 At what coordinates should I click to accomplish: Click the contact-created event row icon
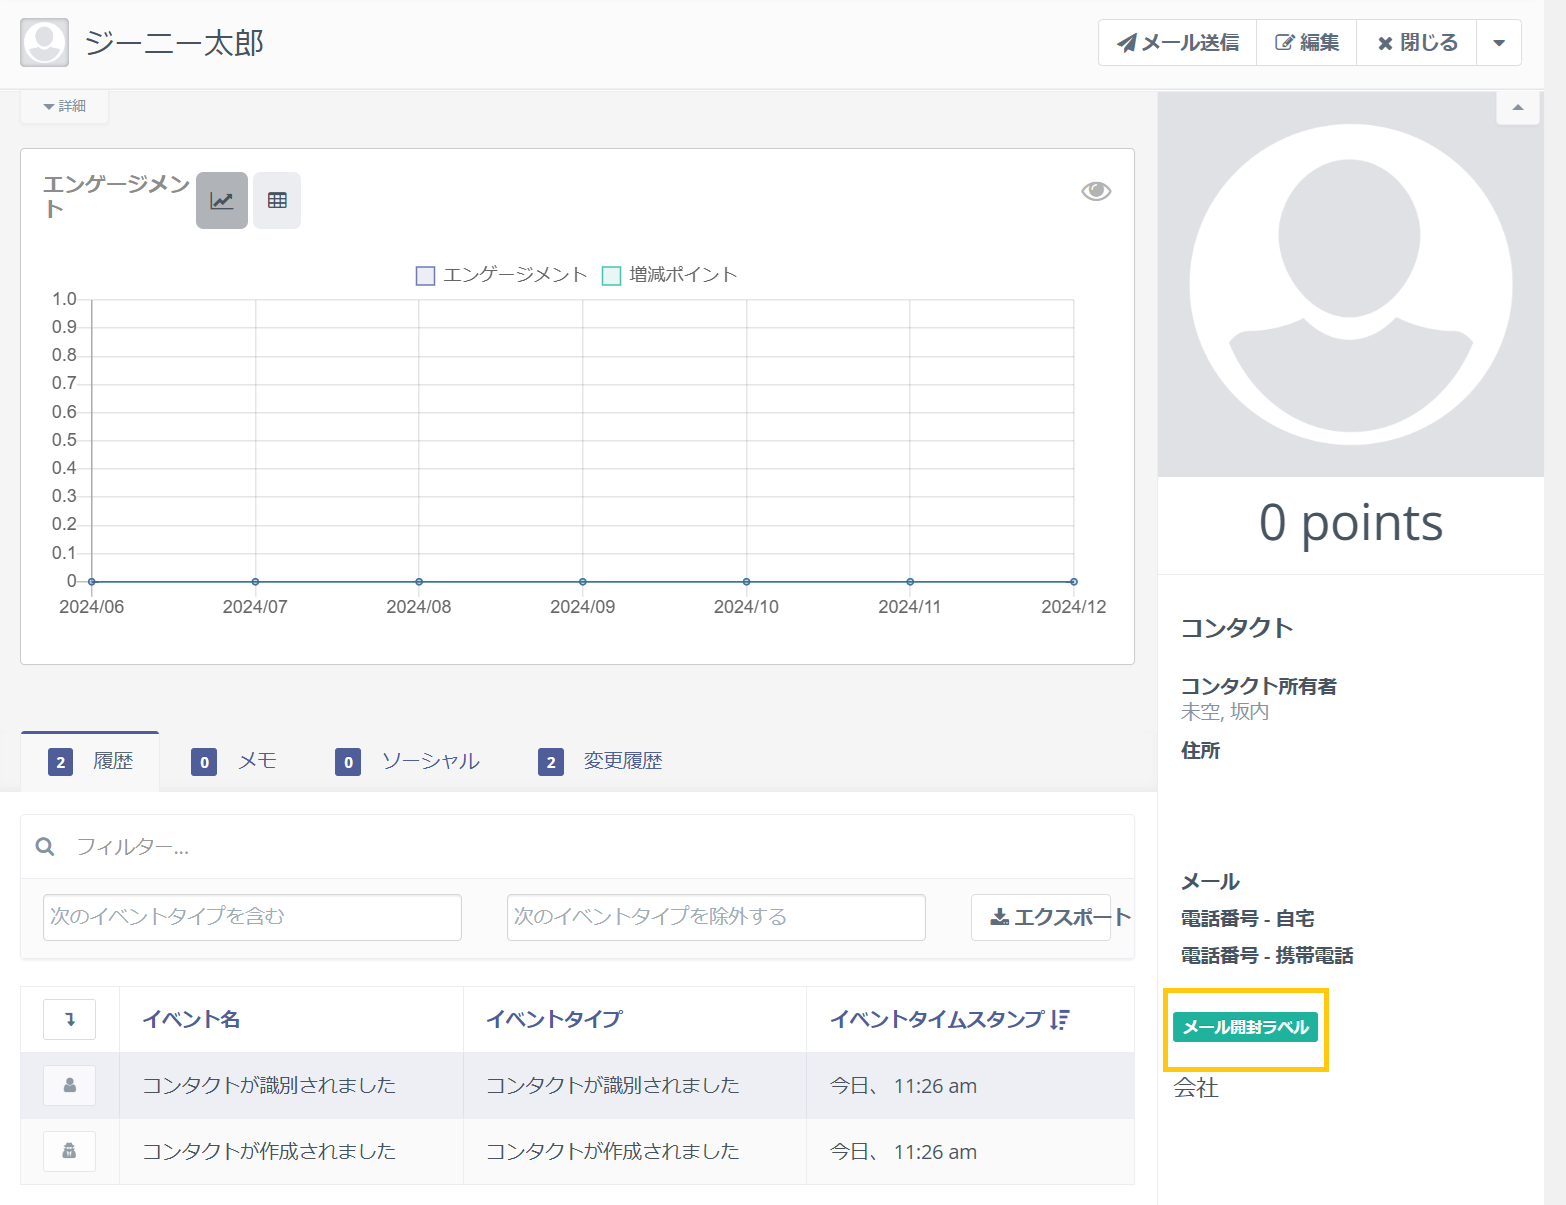click(69, 1151)
